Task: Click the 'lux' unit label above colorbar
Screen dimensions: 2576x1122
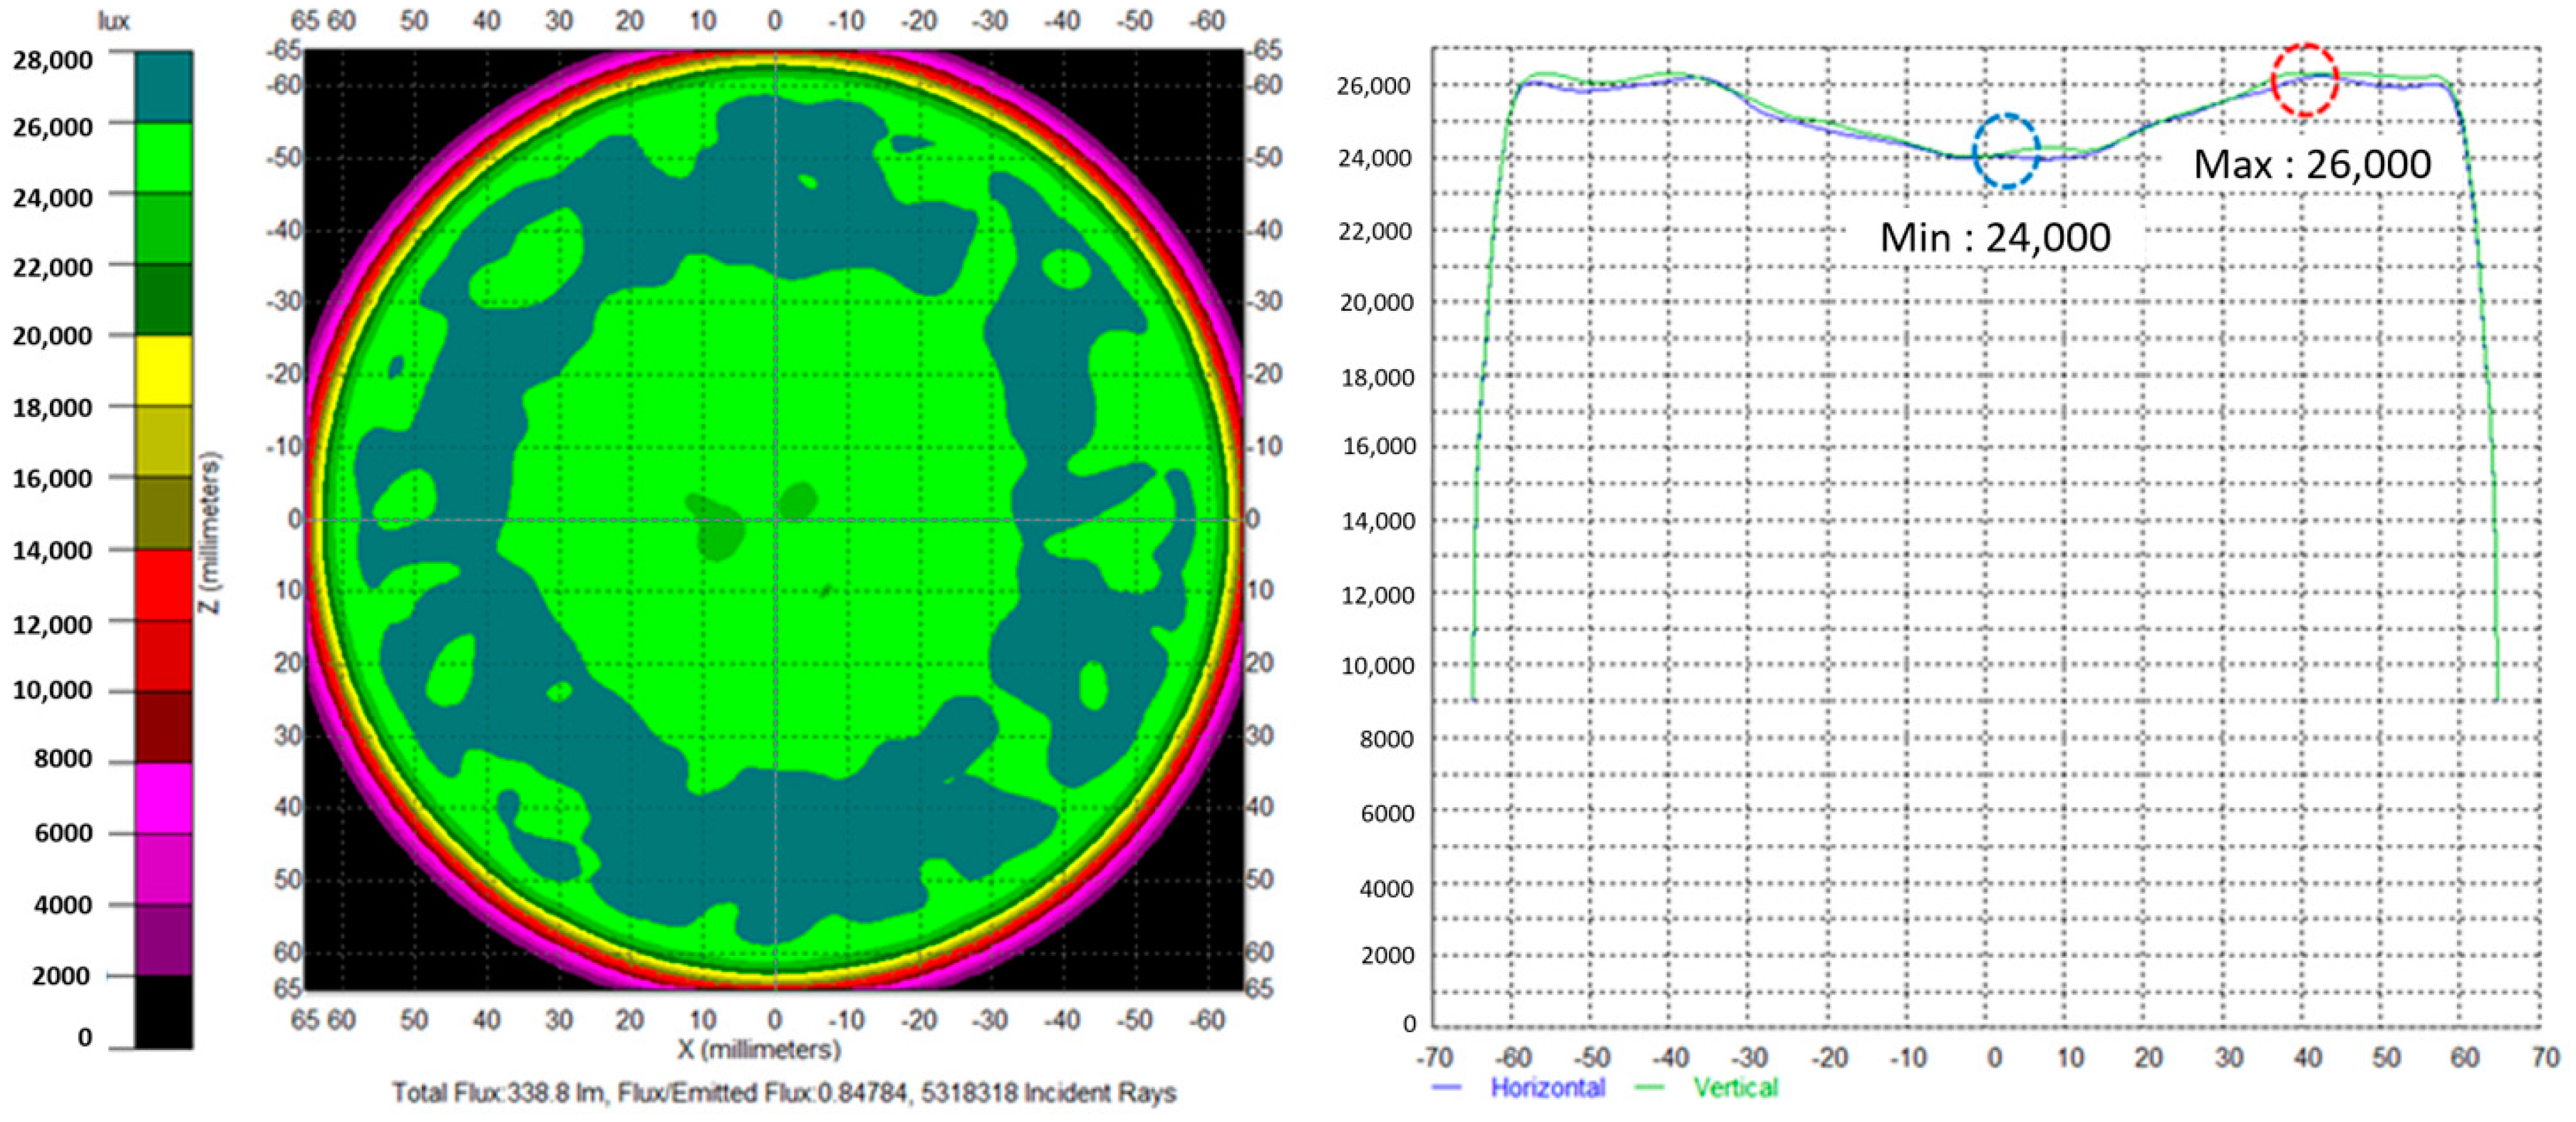Action: 113,21
